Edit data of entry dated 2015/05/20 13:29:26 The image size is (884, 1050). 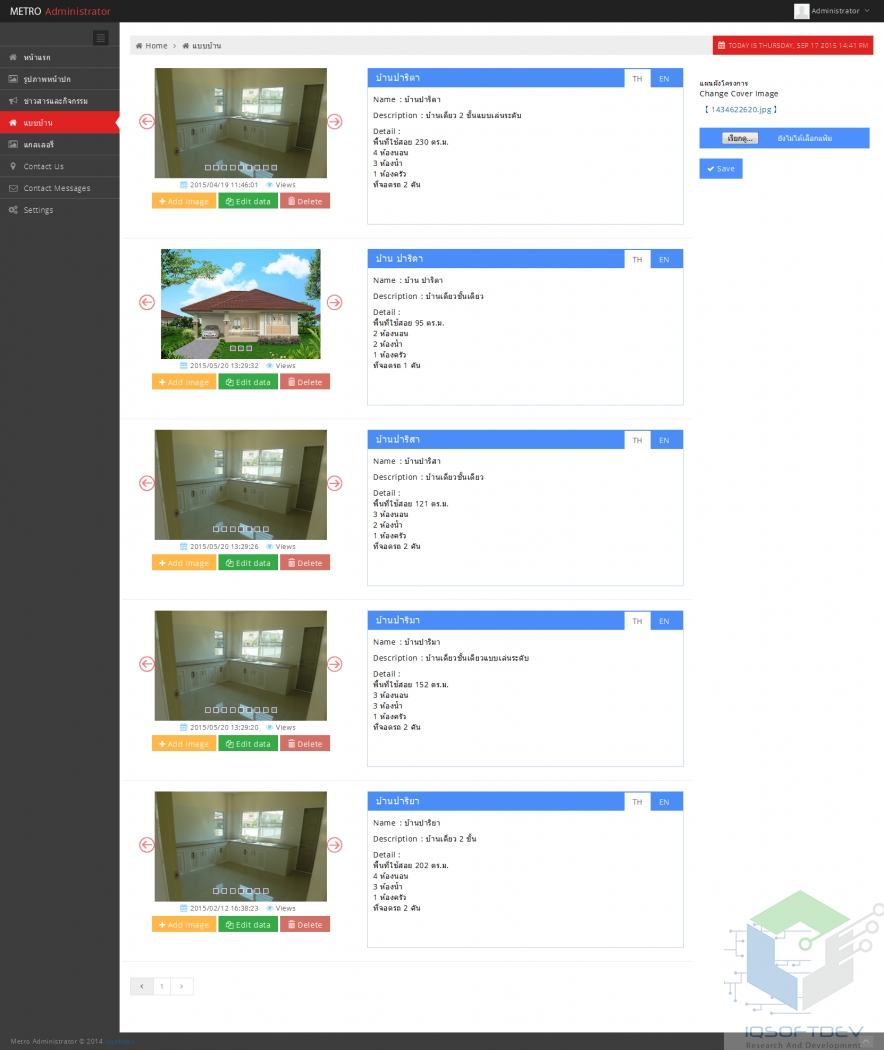tap(248, 562)
